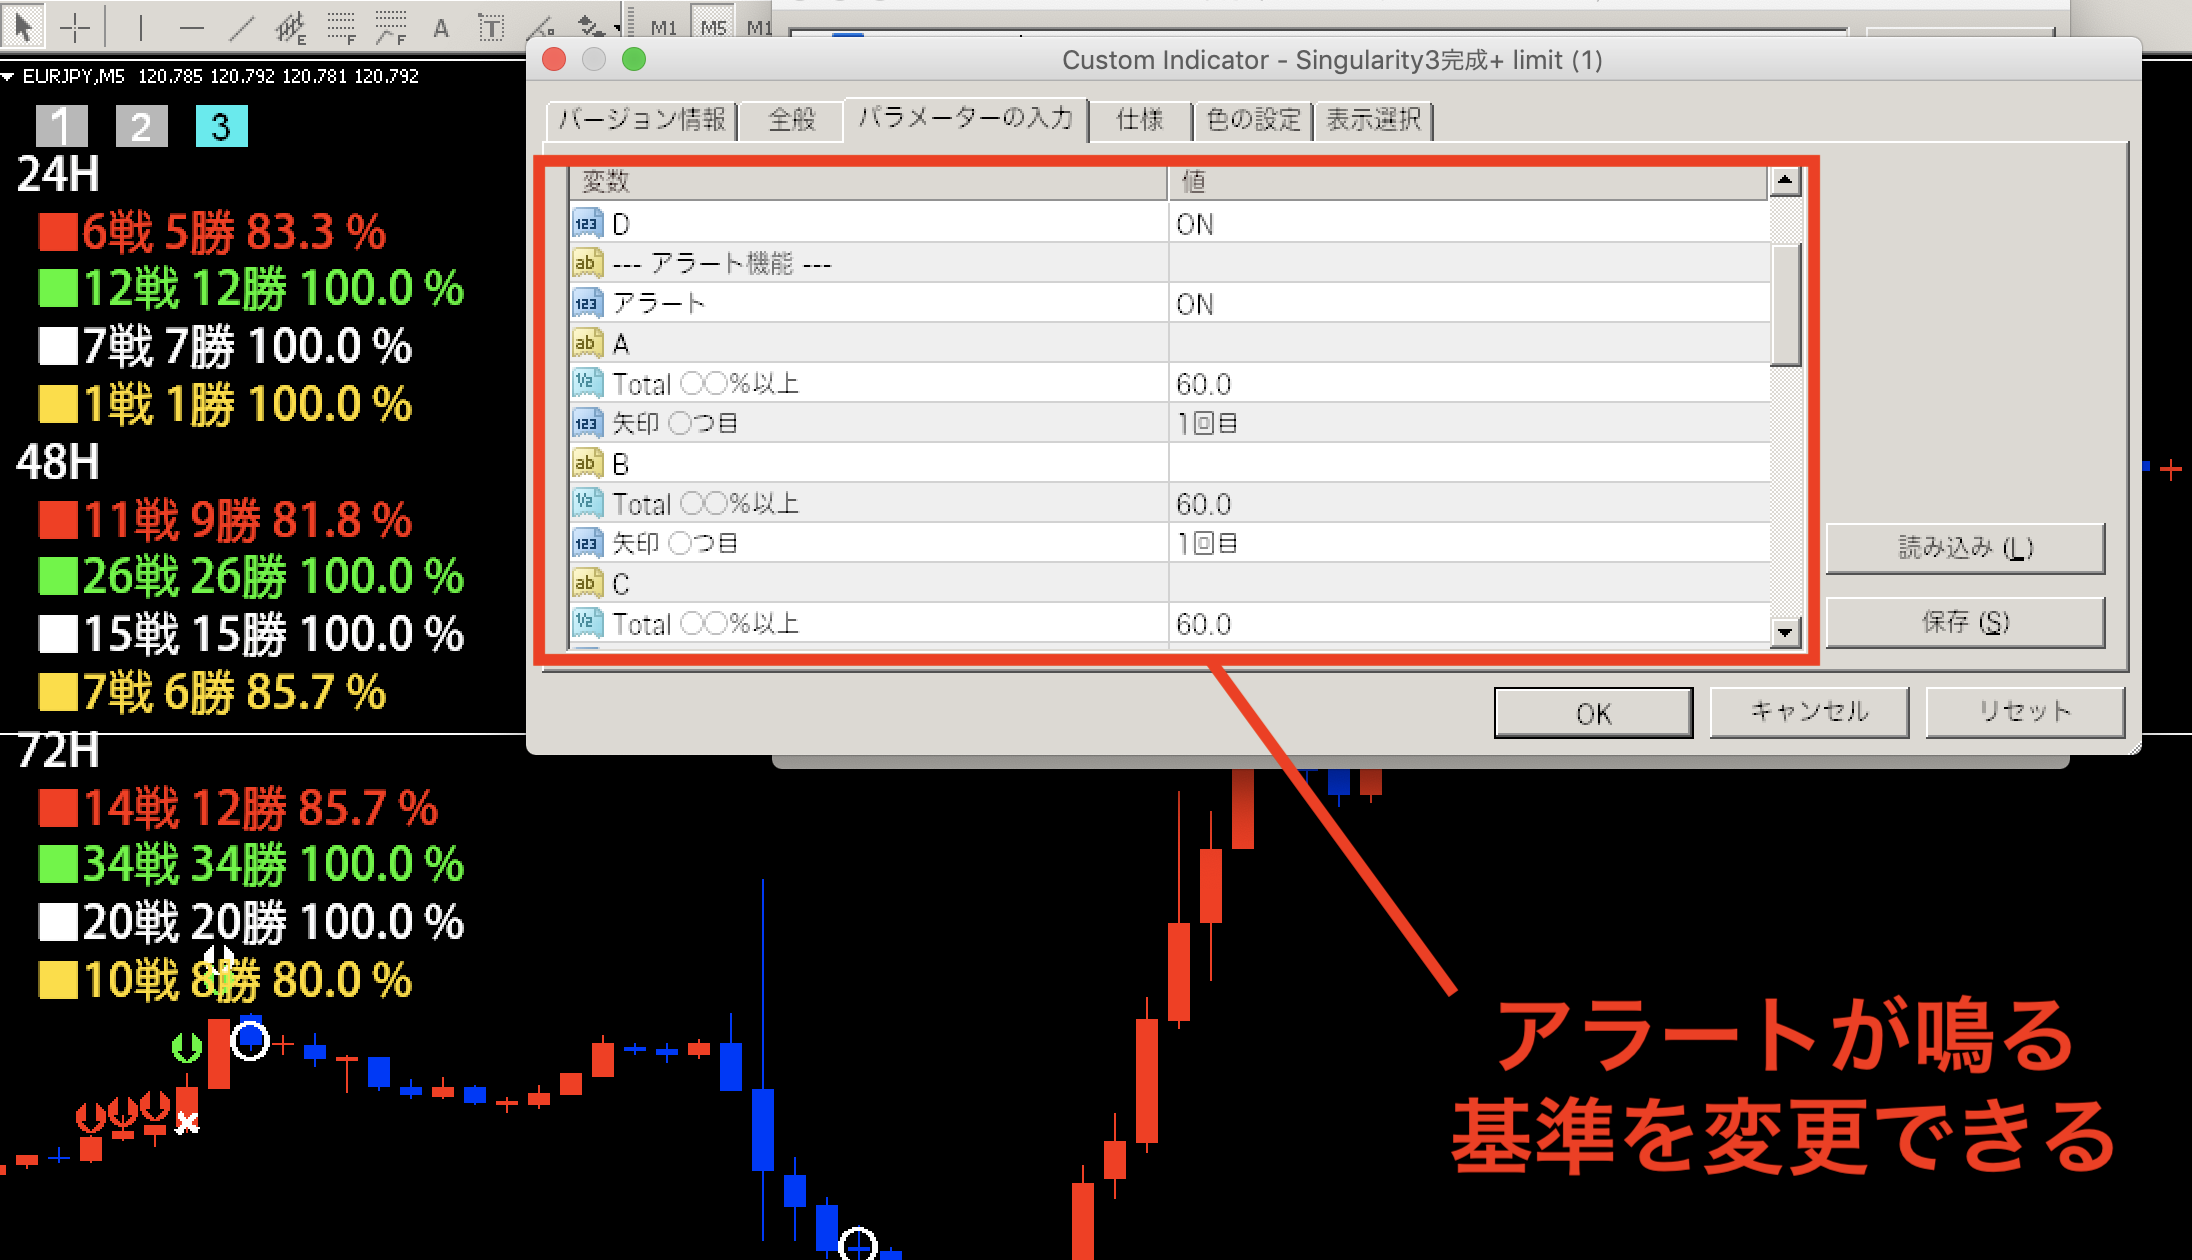
Task: Click the ON value for アラート
Action: [x=1468, y=304]
